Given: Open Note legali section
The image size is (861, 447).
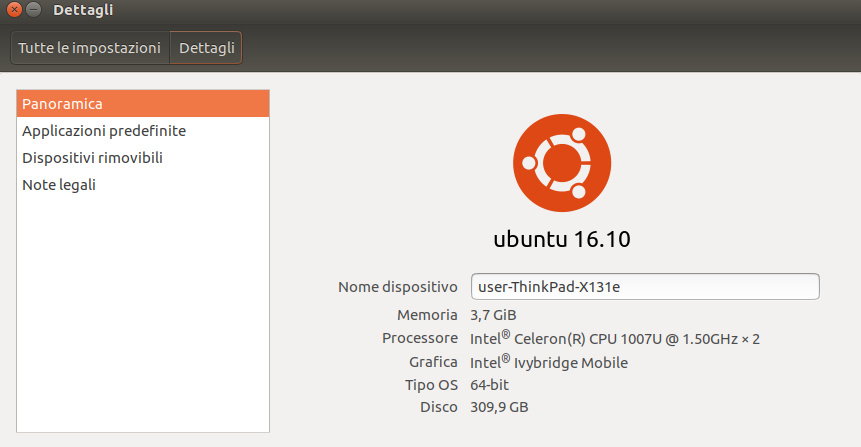Looking at the screenshot, I should point(143,185).
